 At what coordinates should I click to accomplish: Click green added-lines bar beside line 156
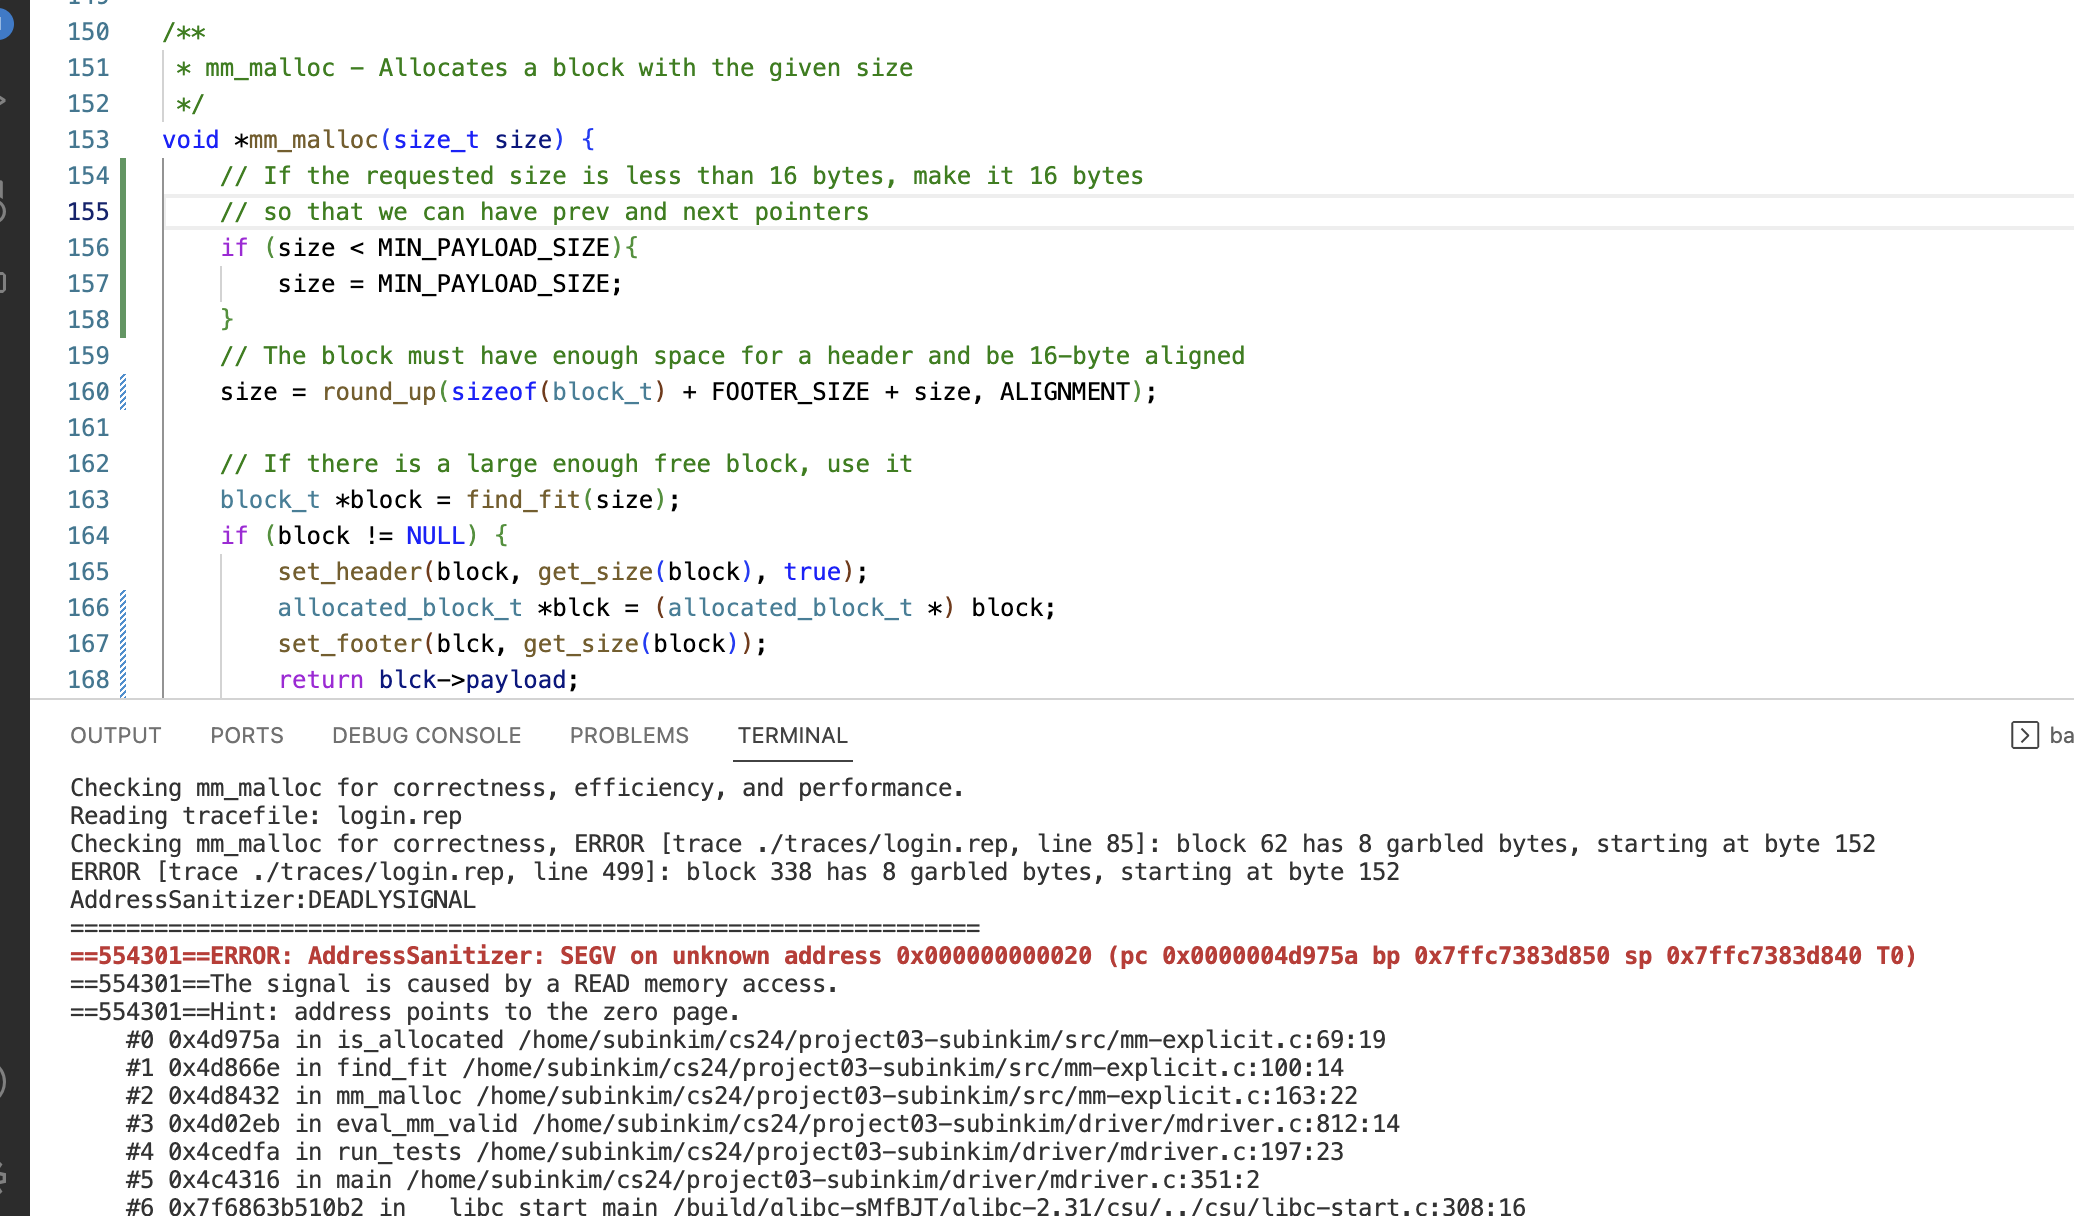123,248
